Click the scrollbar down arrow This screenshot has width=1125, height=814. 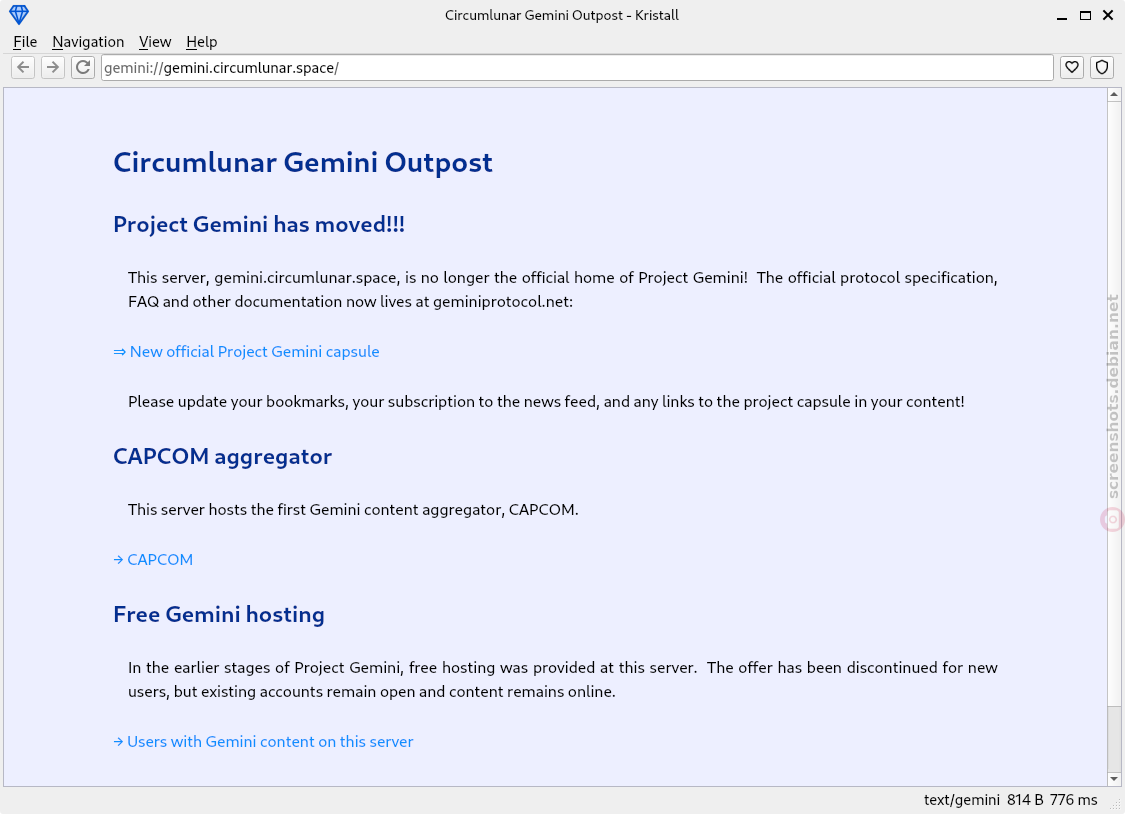[x=1114, y=779]
